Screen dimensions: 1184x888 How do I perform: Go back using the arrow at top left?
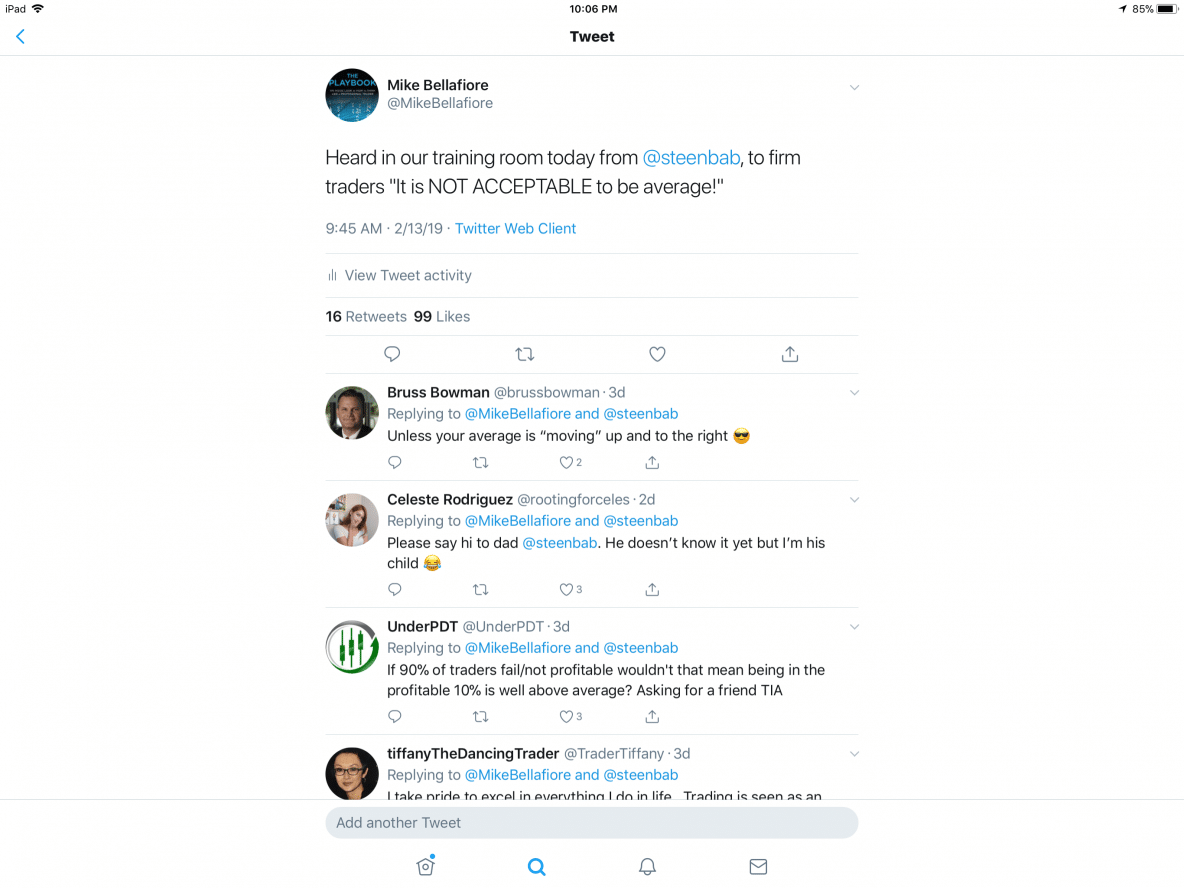pyautogui.click(x=20, y=36)
